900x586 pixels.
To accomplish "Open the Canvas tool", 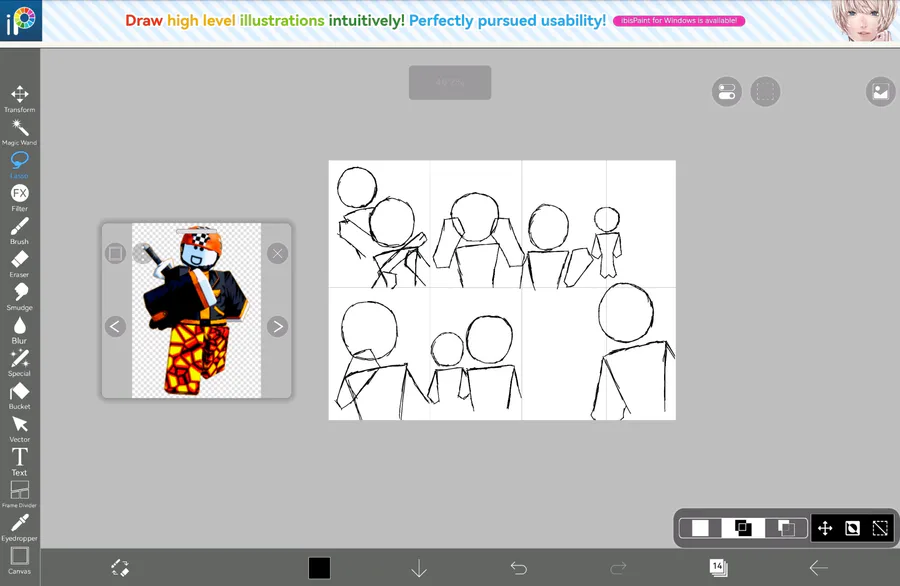I will pyautogui.click(x=20, y=560).
